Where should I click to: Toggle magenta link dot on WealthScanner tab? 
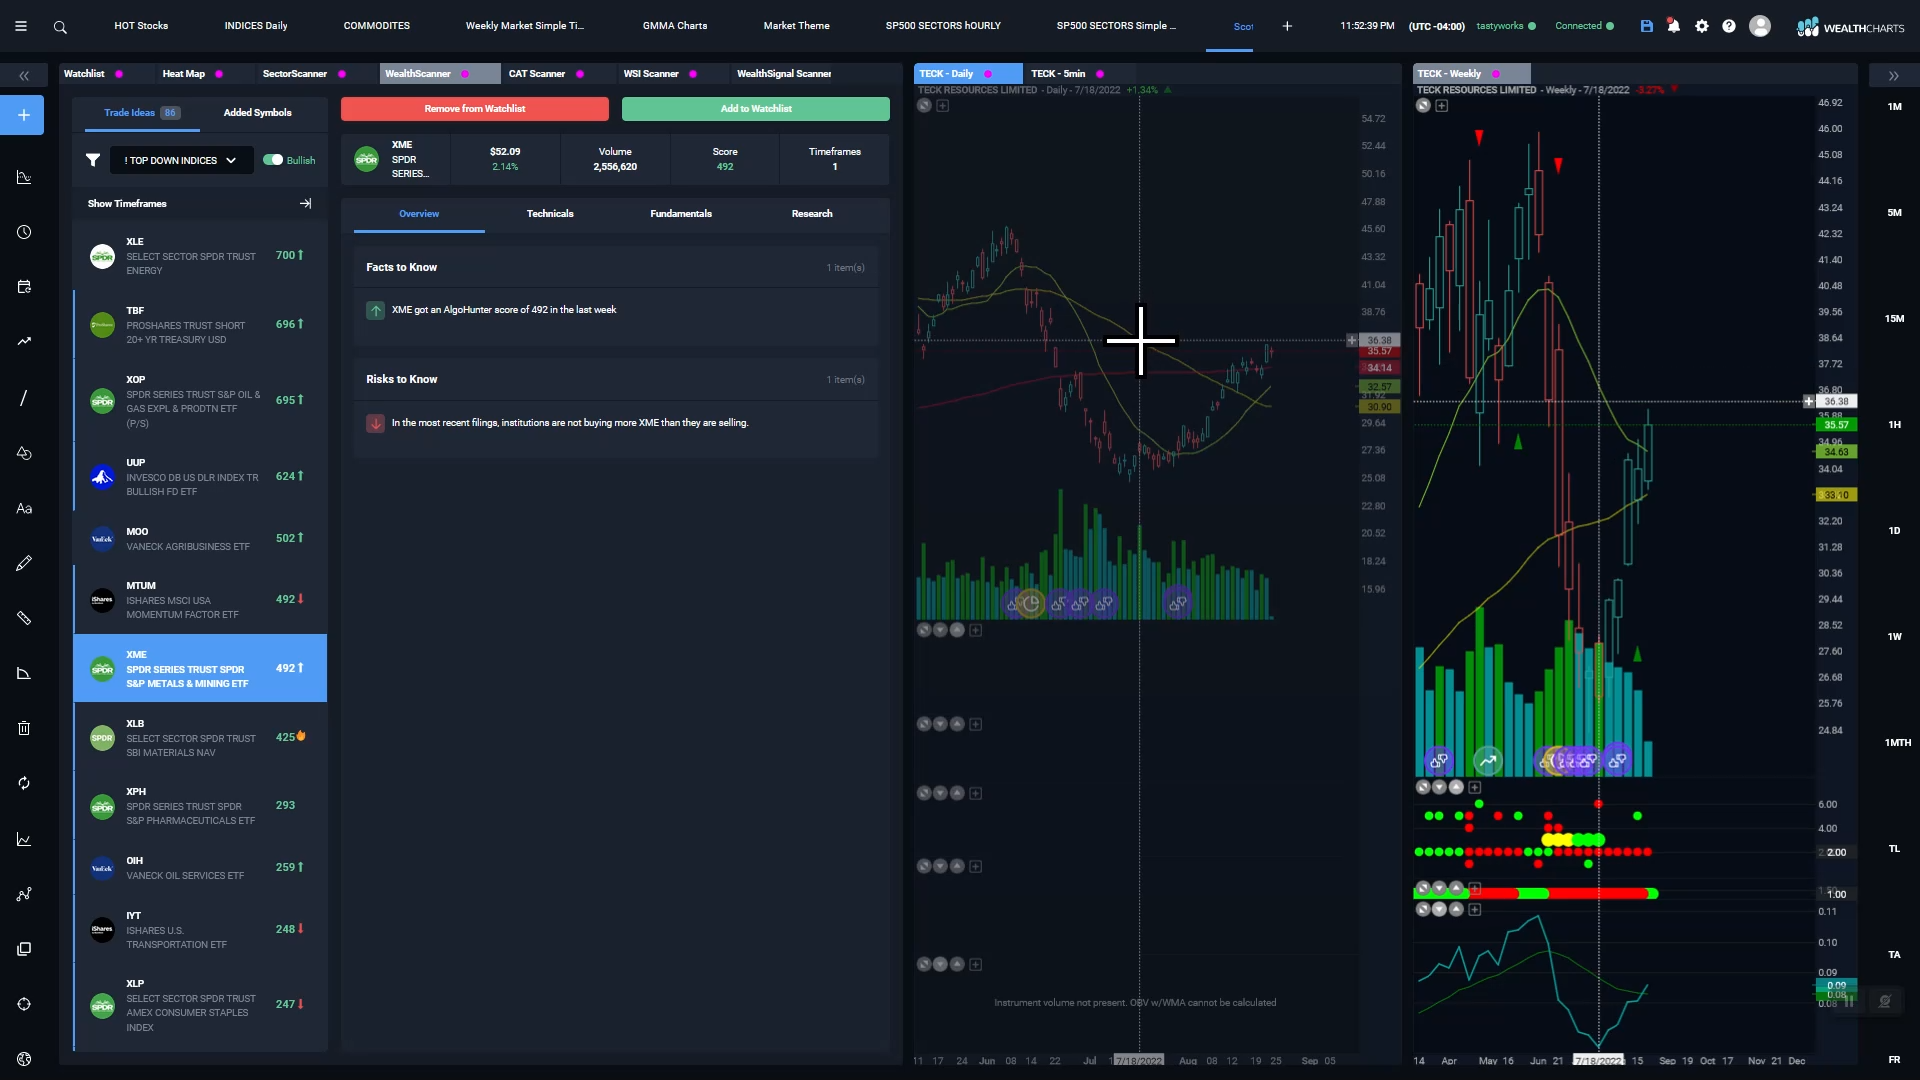pyautogui.click(x=465, y=74)
